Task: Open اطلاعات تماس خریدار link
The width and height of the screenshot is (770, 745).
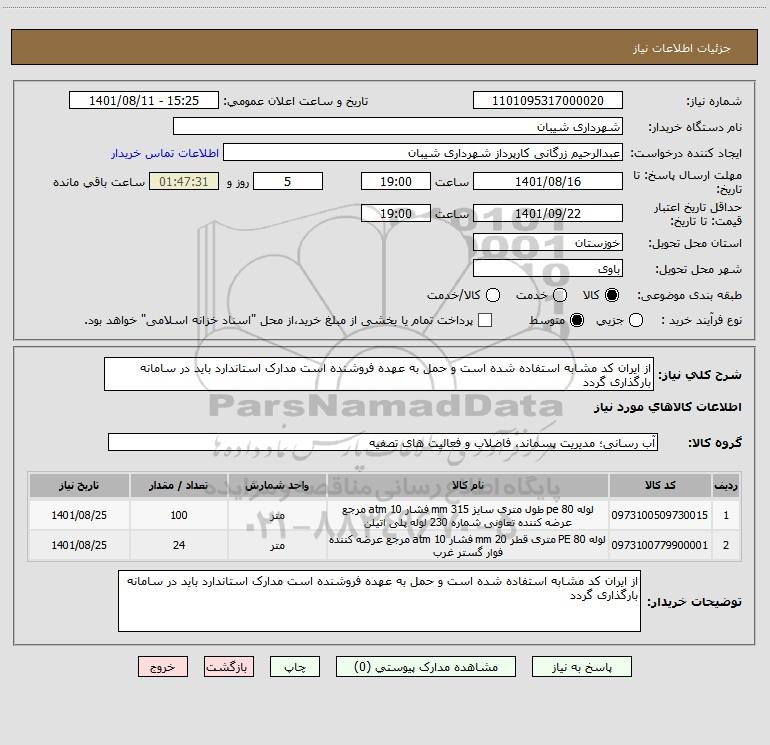Action: tap(165, 153)
